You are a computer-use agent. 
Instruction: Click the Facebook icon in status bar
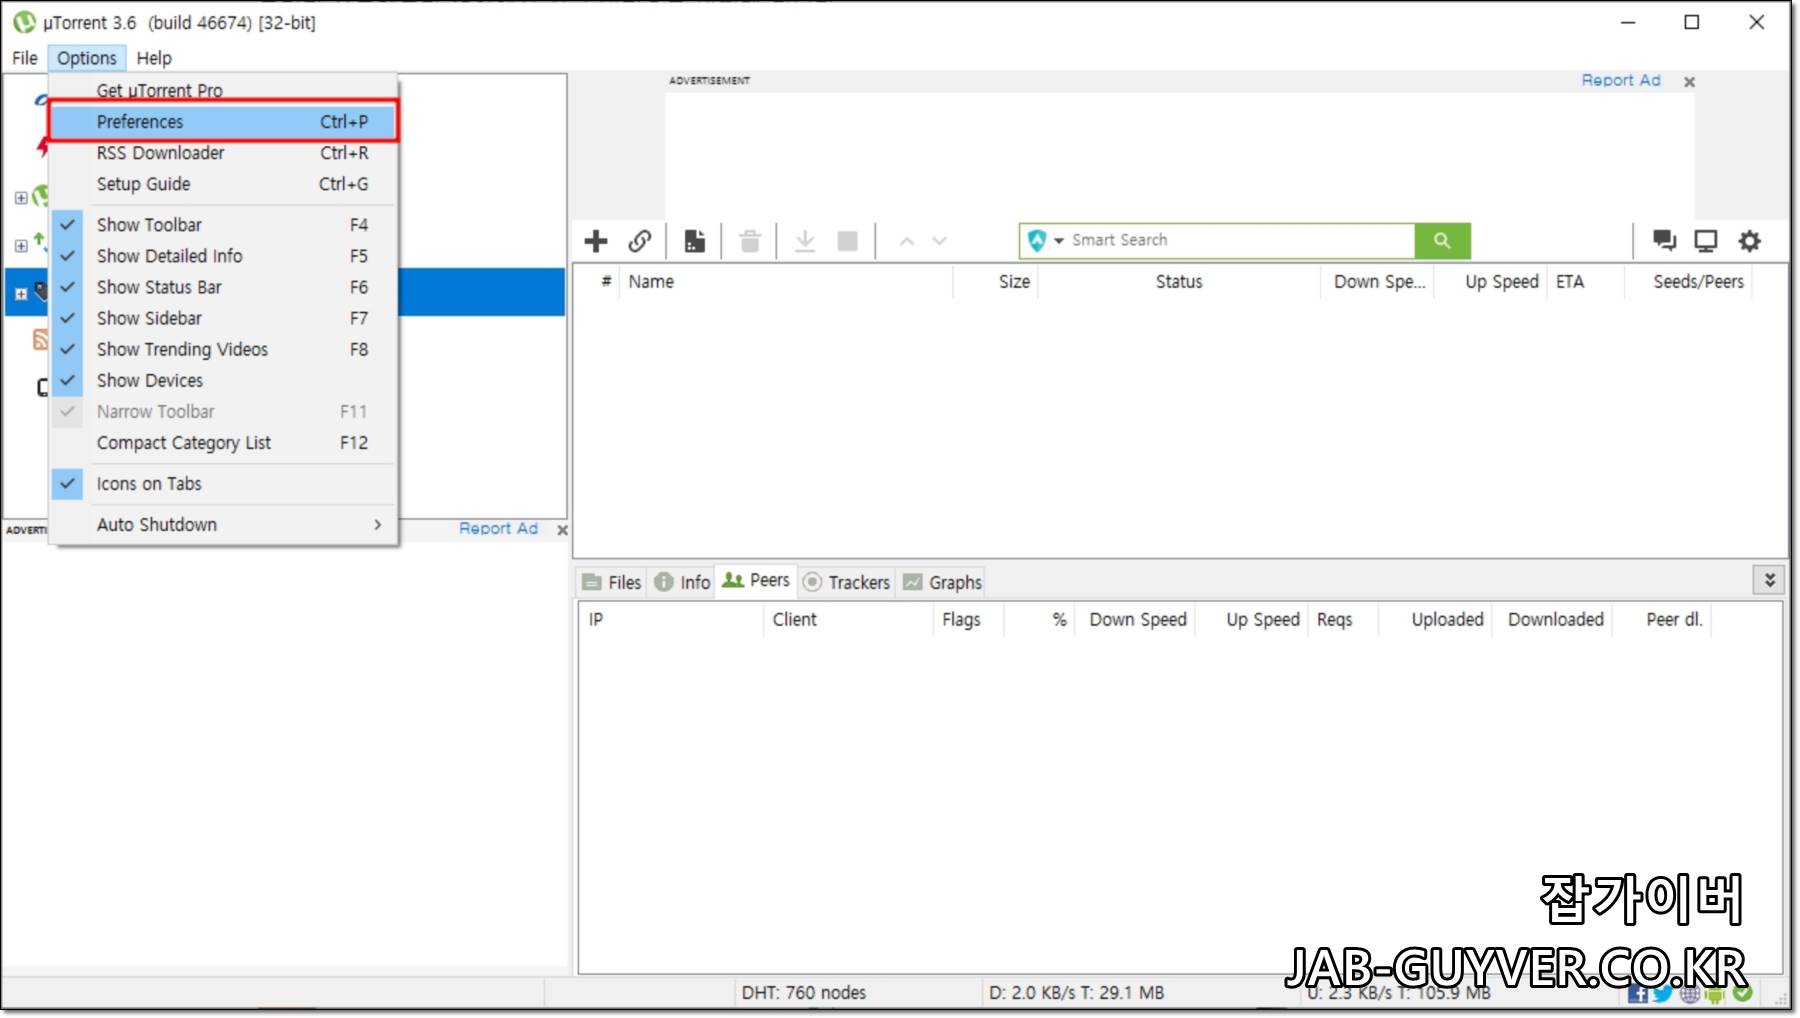click(x=1637, y=993)
